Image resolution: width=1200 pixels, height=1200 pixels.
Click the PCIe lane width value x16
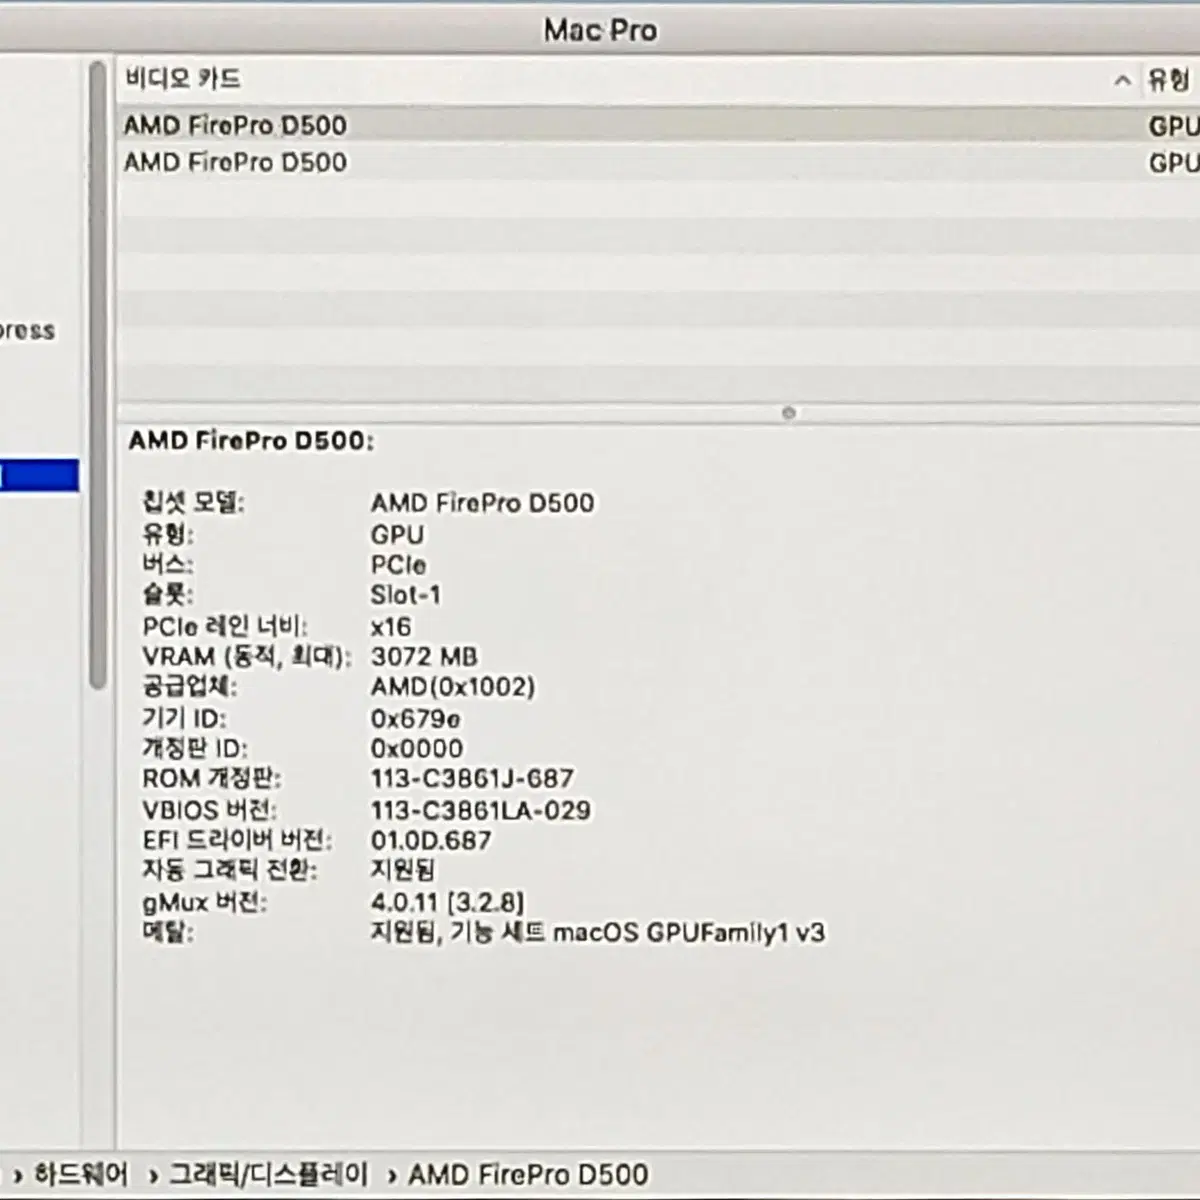390,627
